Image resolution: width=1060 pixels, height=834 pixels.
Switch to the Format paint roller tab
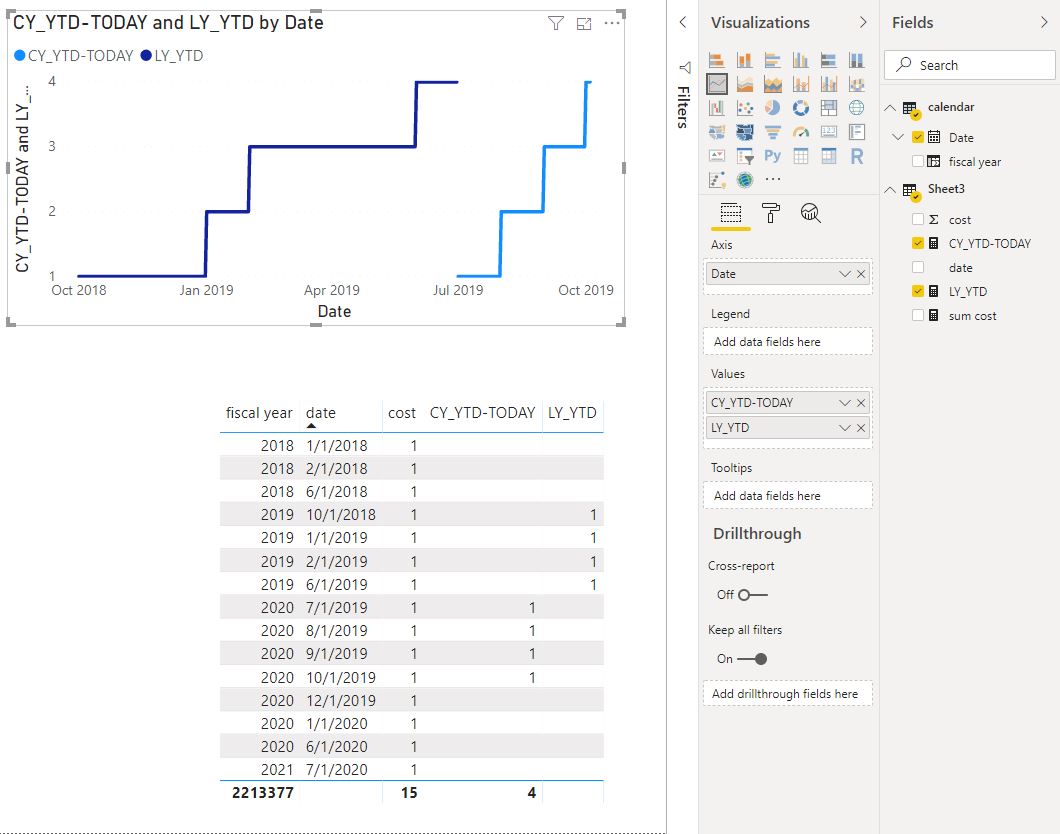[771, 213]
